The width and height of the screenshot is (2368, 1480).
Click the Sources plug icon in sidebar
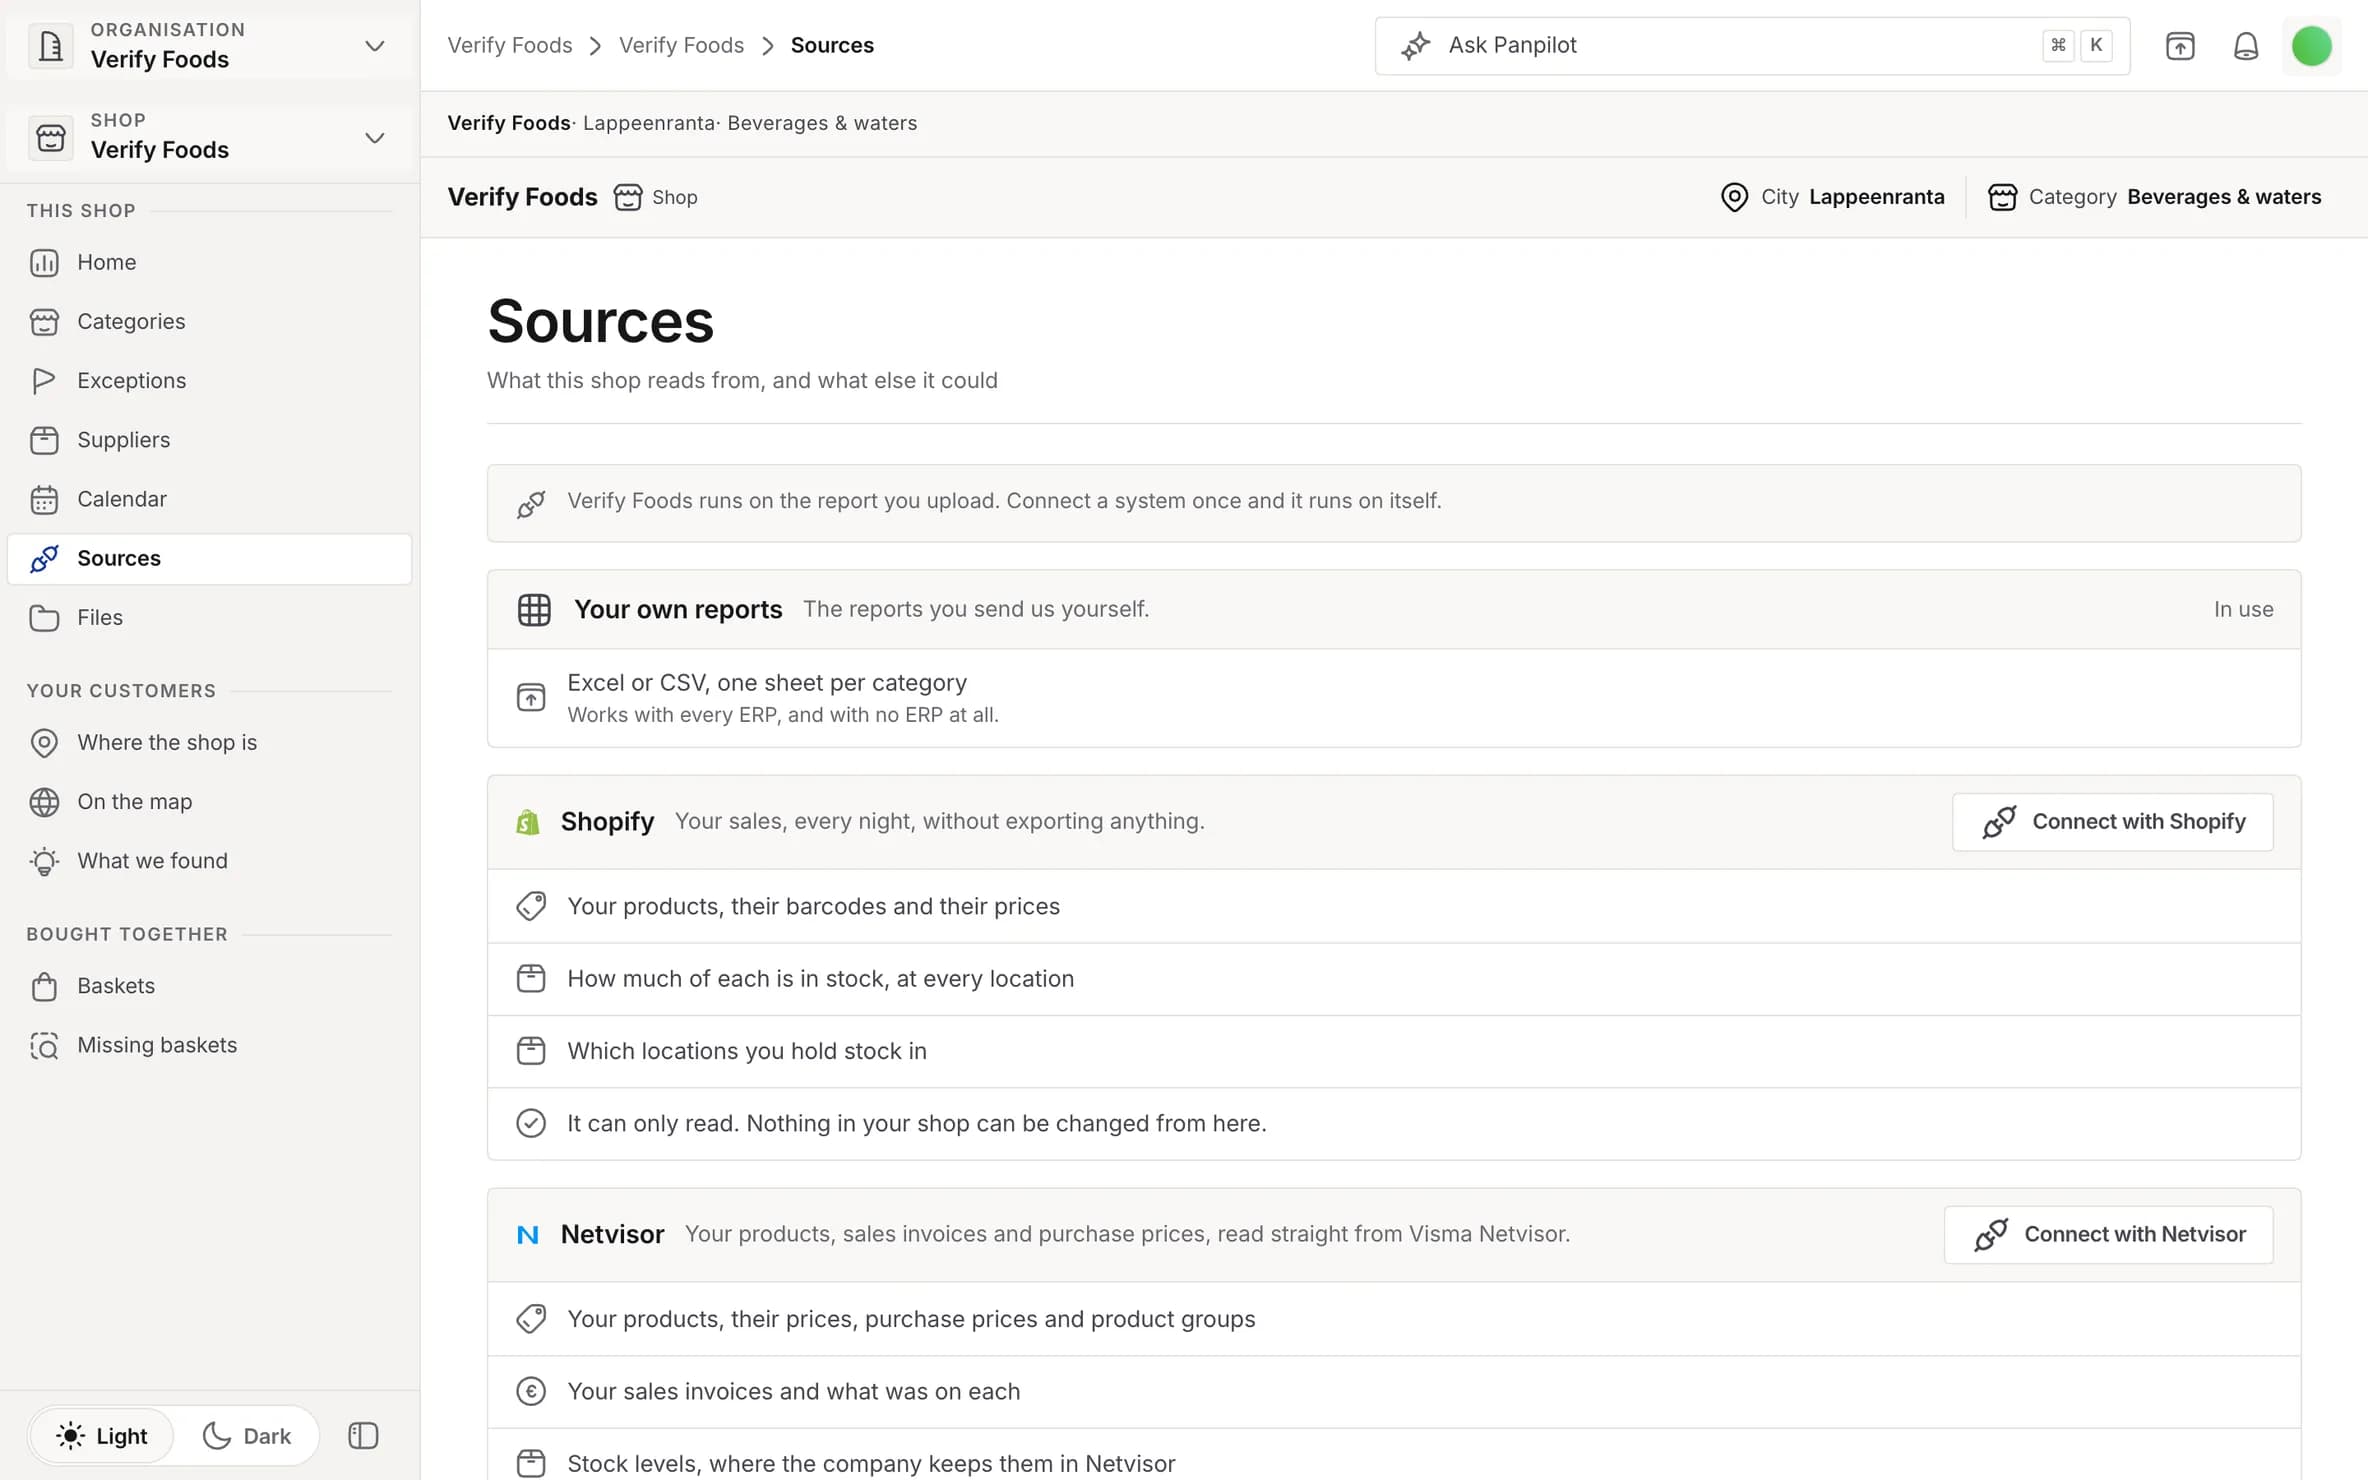pos(44,558)
